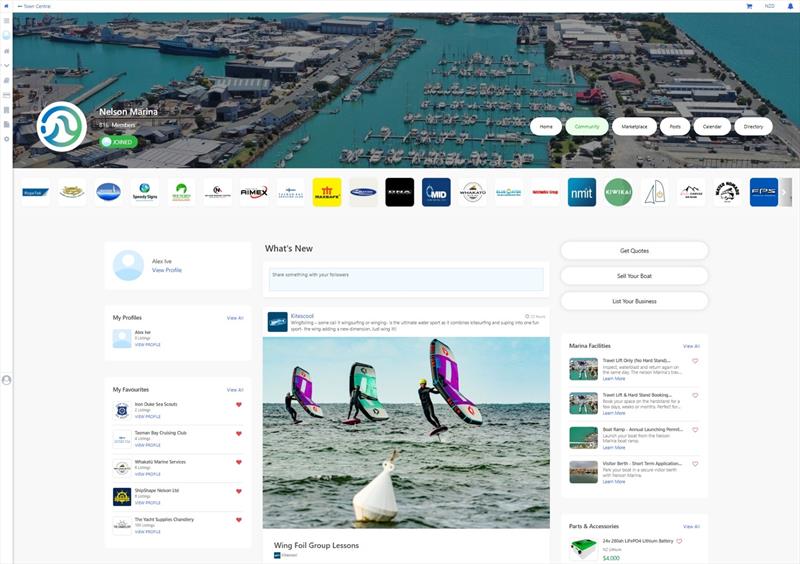Image resolution: width=800 pixels, height=564 pixels.
Task: Open Wing Foil Group Lessons title
Action: tap(316, 545)
